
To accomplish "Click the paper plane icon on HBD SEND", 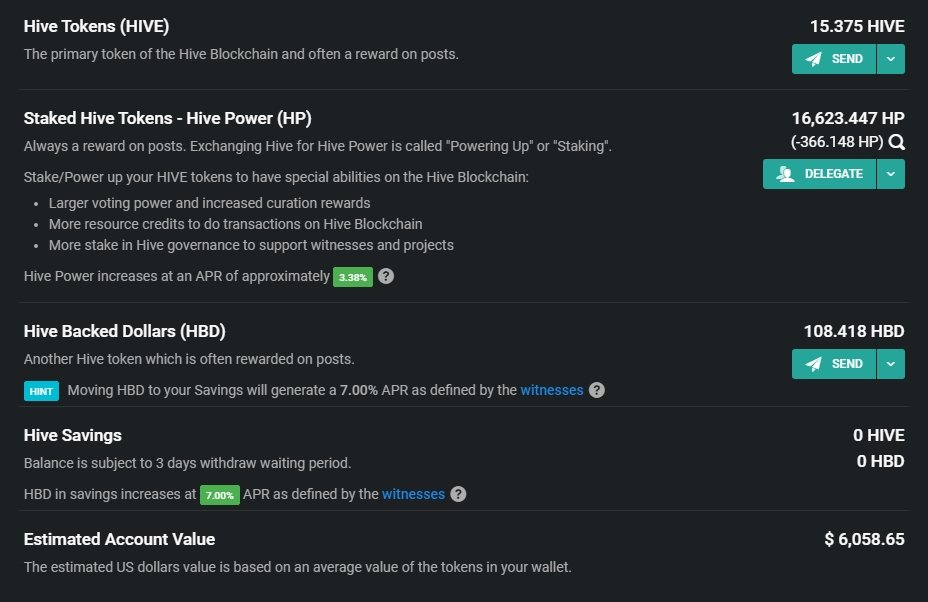I will point(813,364).
